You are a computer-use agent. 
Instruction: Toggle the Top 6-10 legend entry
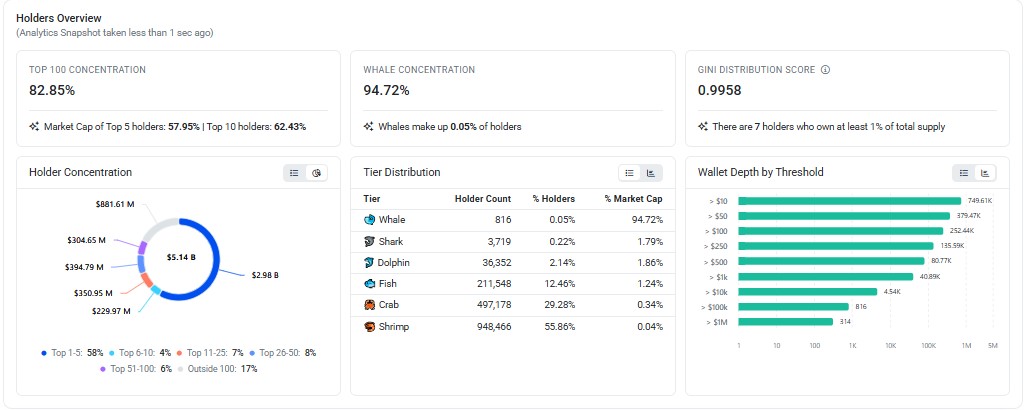tap(140, 352)
